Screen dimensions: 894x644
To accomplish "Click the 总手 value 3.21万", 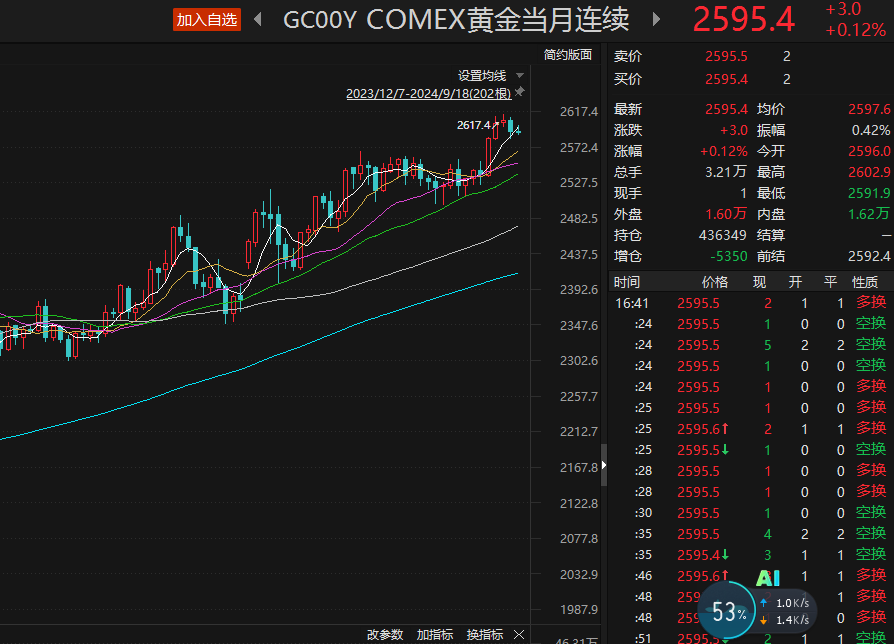I will tap(726, 172).
